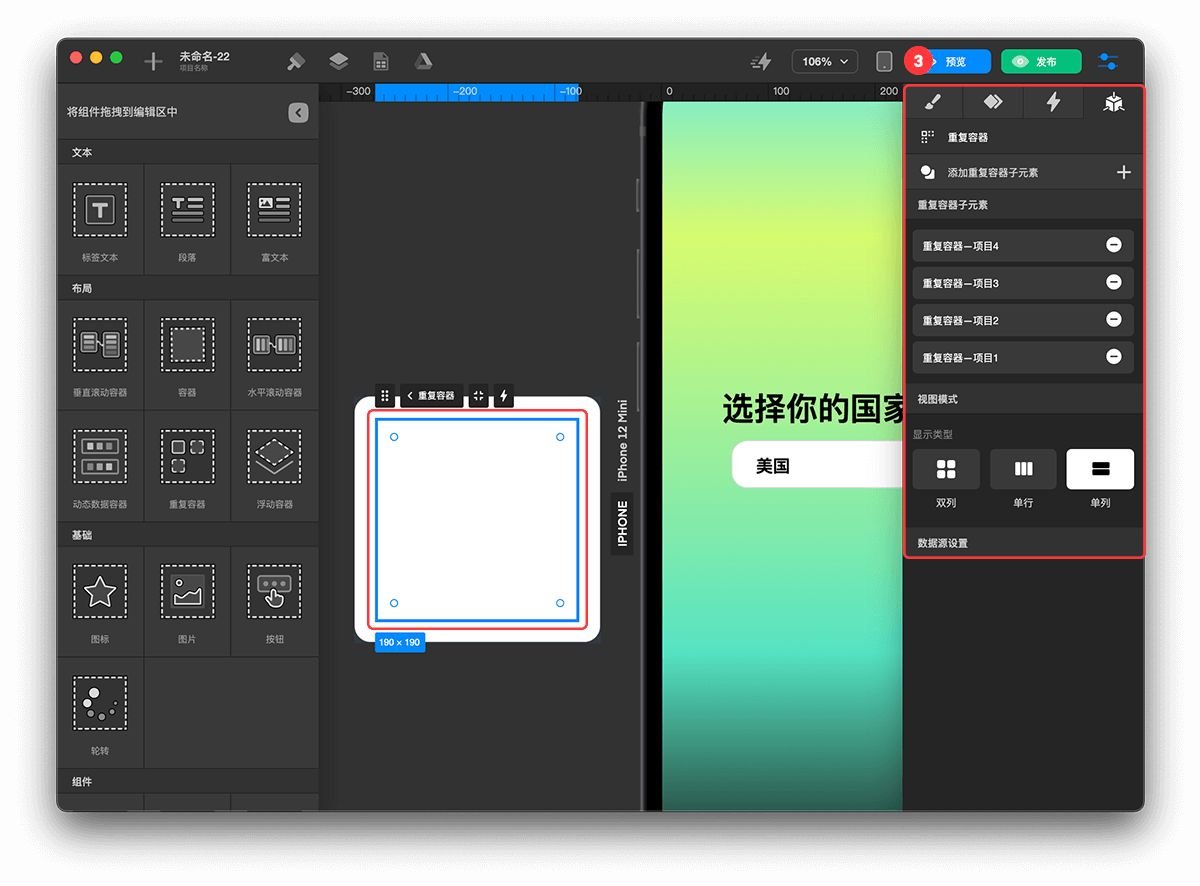Click the top-left handle of selected container
The image size is (1200, 886).
point(394,437)
